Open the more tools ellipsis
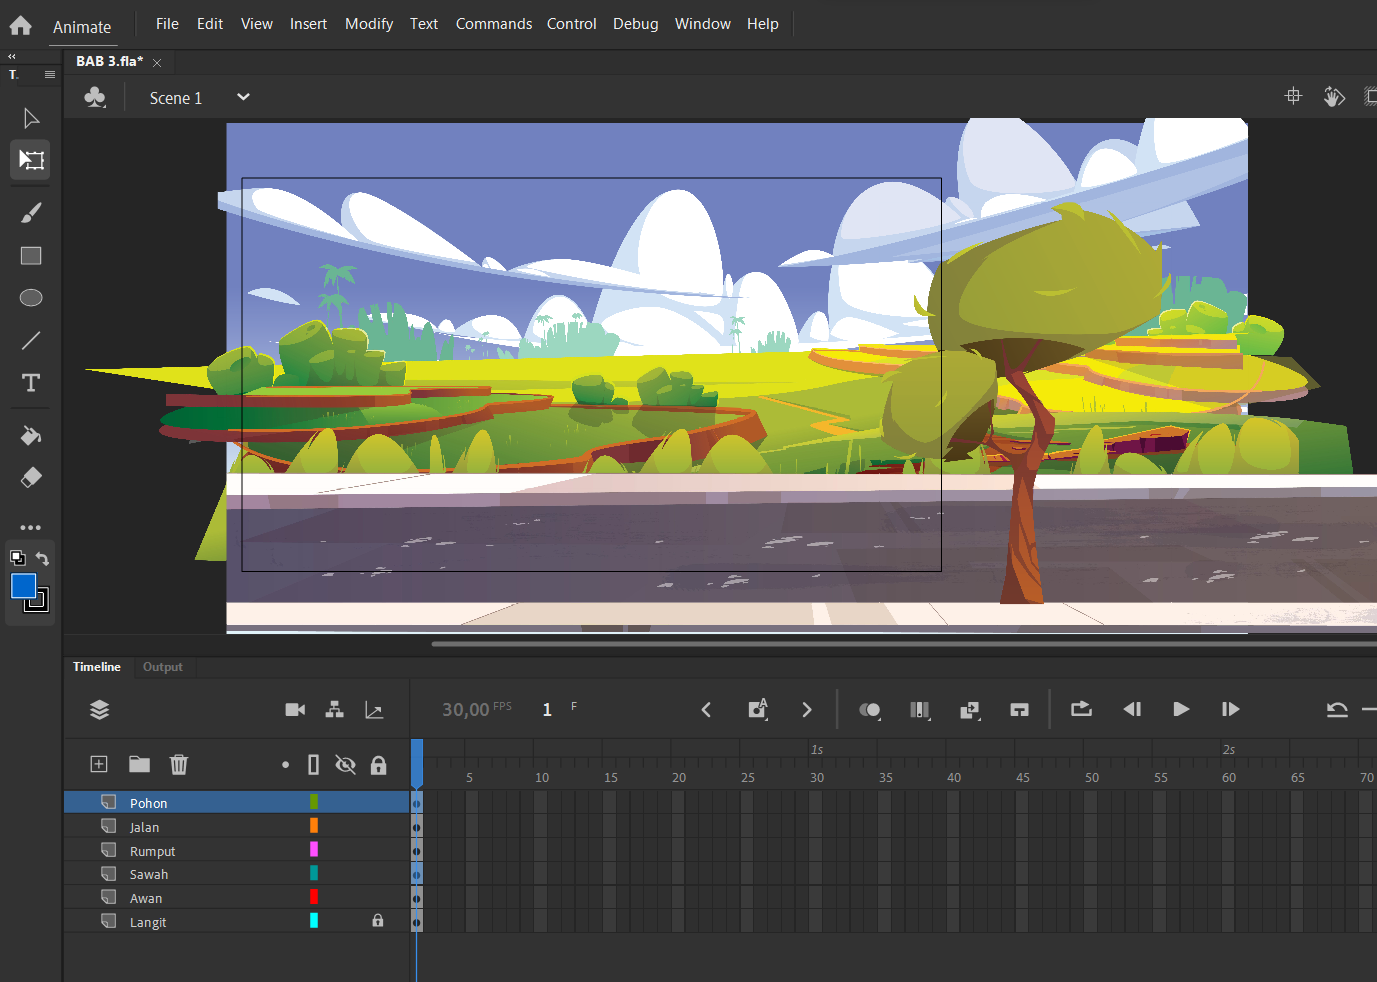Viewport: 1377px width, 982px height. pyautogui.click(x=31, y=527)
